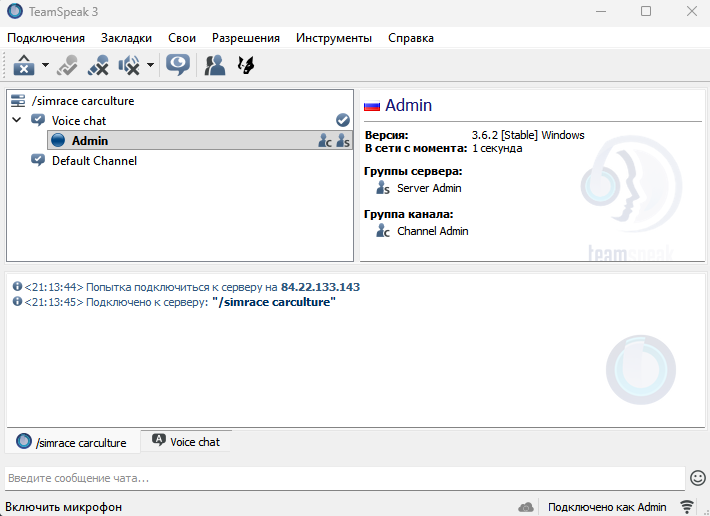Open the Свои menu
Image resolution: width=710 pixels, height=516 pixels.
coord(182,38)
